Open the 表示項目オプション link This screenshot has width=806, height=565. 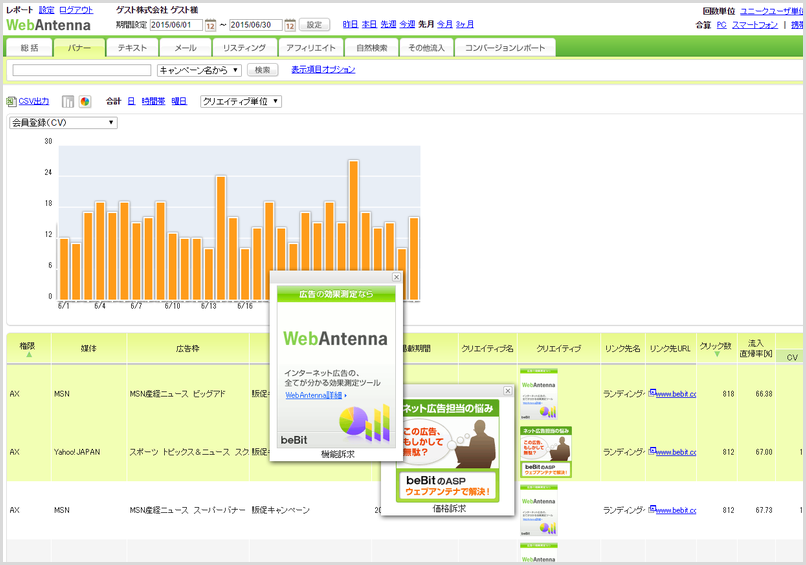click(323, 69)
